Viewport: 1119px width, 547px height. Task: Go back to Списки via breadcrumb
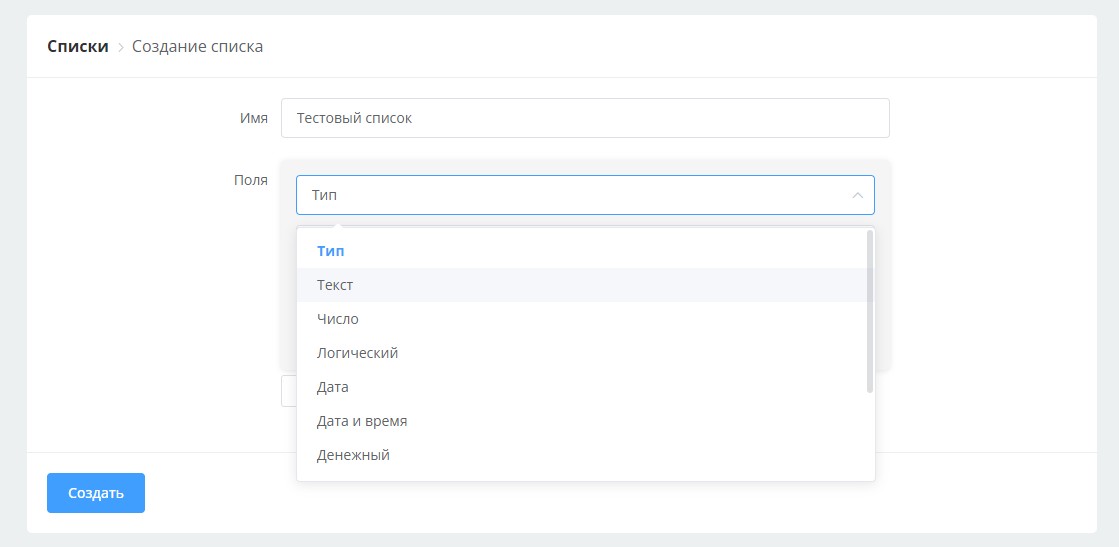[x=78, y=47]
